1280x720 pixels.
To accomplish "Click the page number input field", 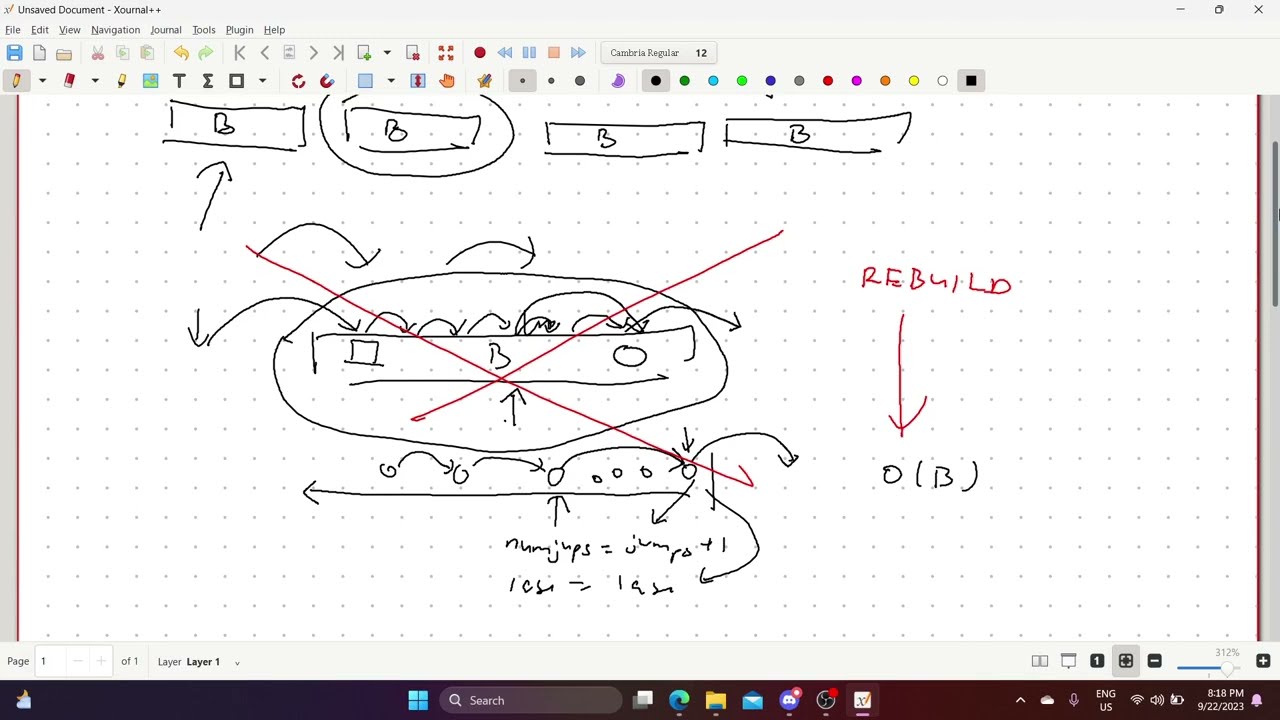I will point(52,661).
